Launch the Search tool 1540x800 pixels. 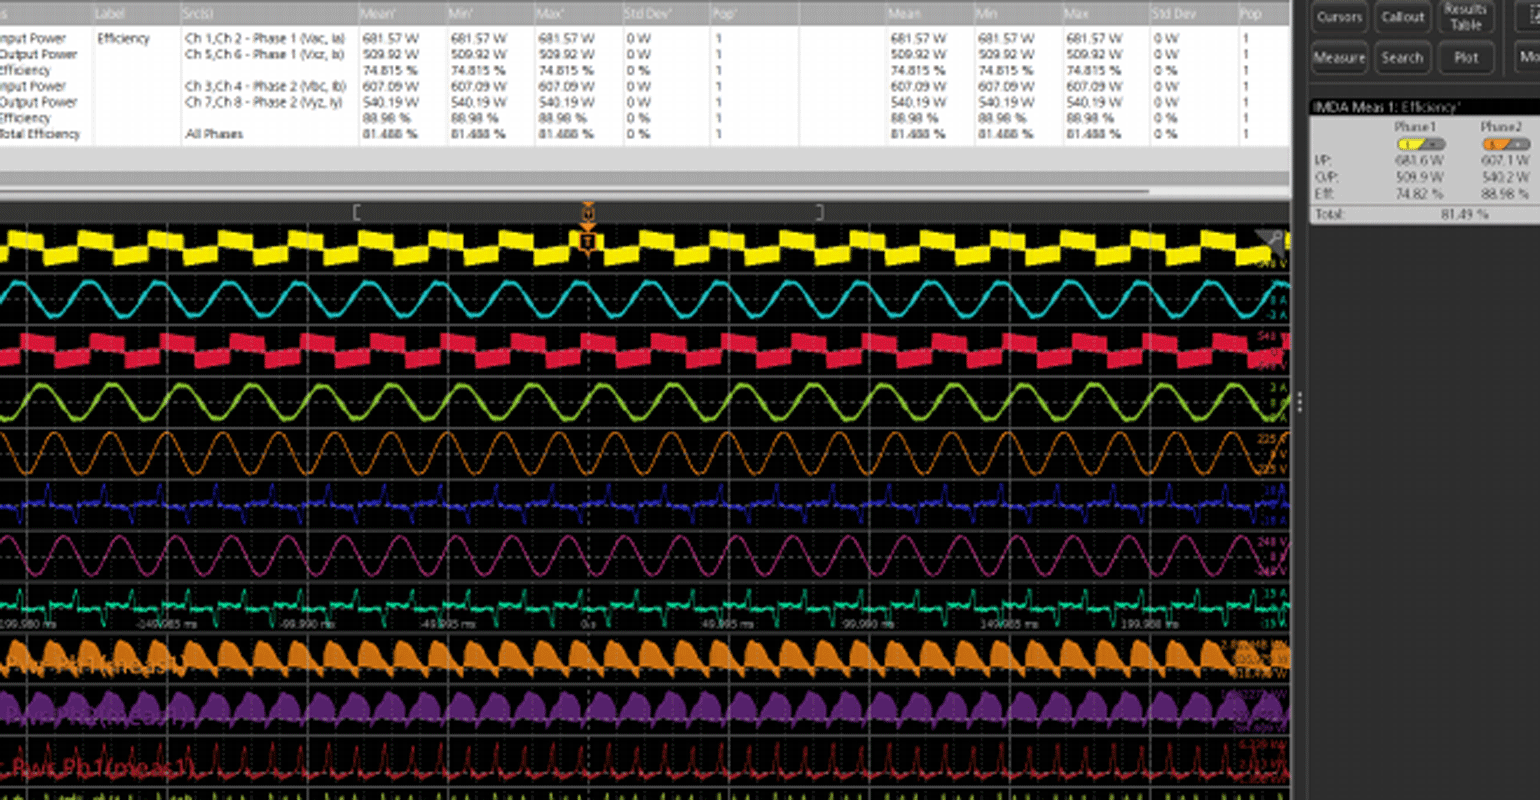point(1402,58)
